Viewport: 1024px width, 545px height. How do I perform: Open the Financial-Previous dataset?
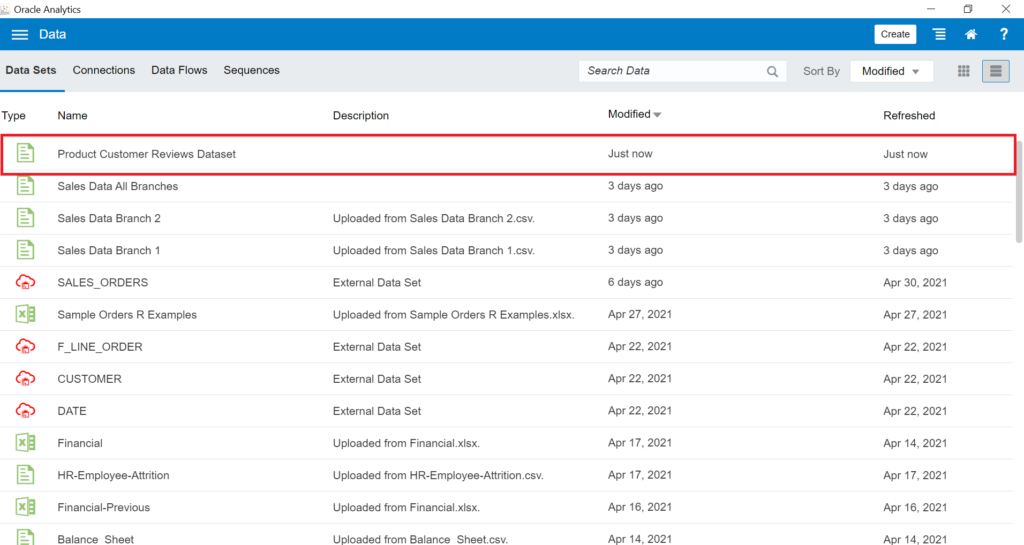[x=103, y=507]
